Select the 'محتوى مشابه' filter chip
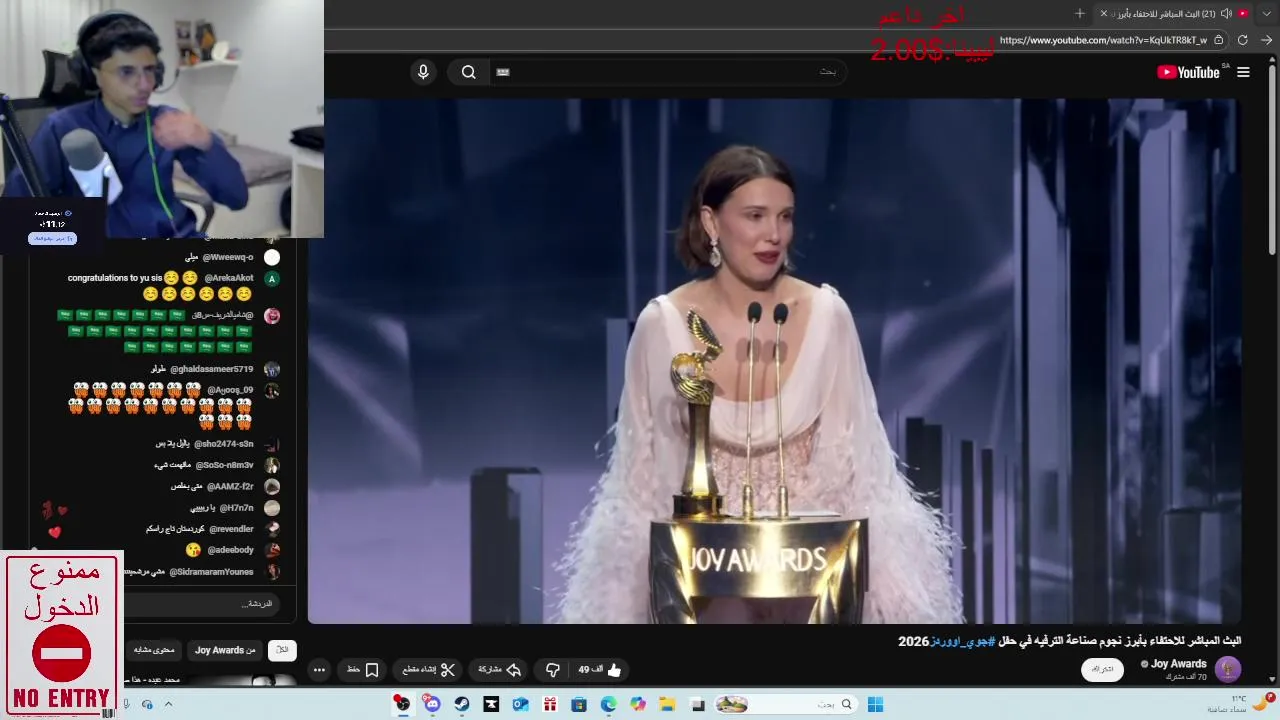This screenshot has width=1280, height=720. [154, 650]
